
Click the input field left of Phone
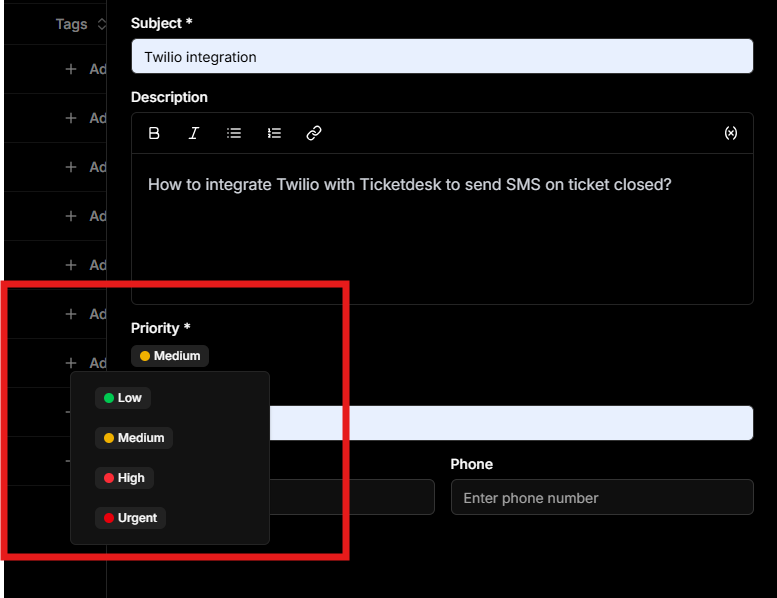pos(352,497)
